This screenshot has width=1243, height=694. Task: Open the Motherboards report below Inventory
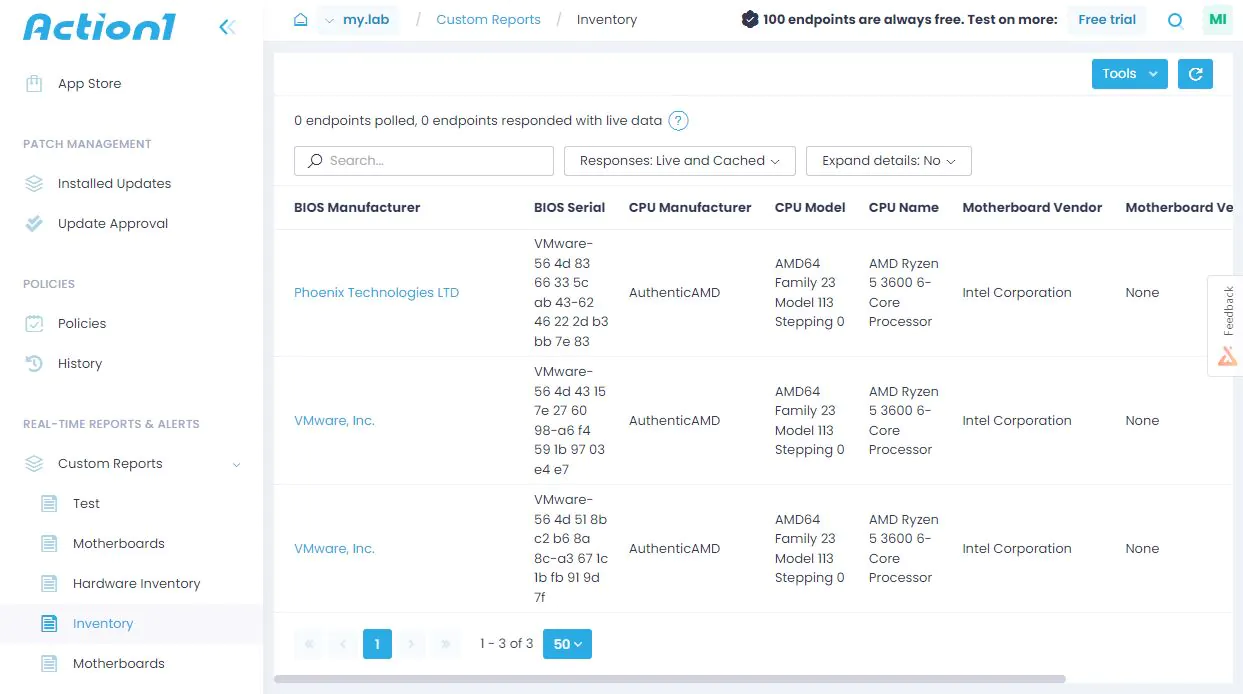118,664
